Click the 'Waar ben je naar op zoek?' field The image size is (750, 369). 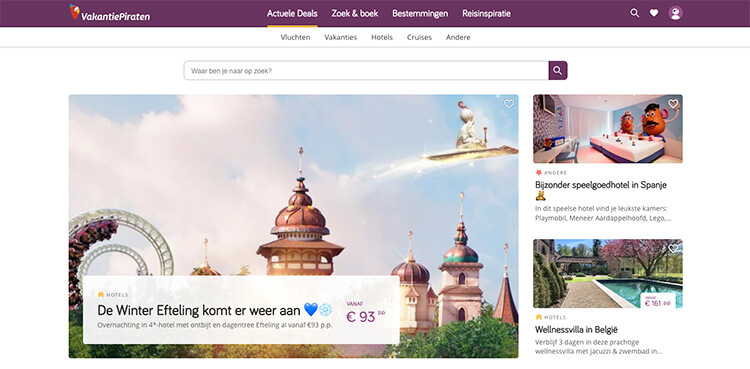click(x=366, y=70)
